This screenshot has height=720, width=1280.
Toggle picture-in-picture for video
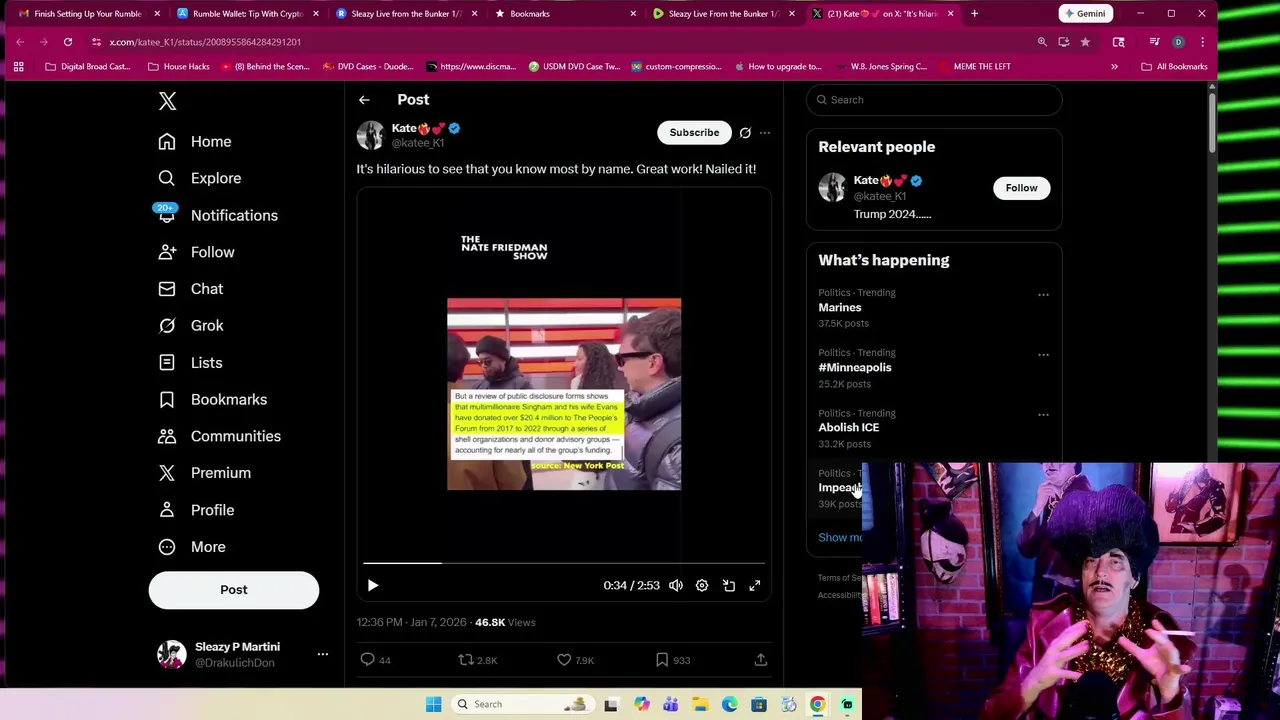pos(729,586)
